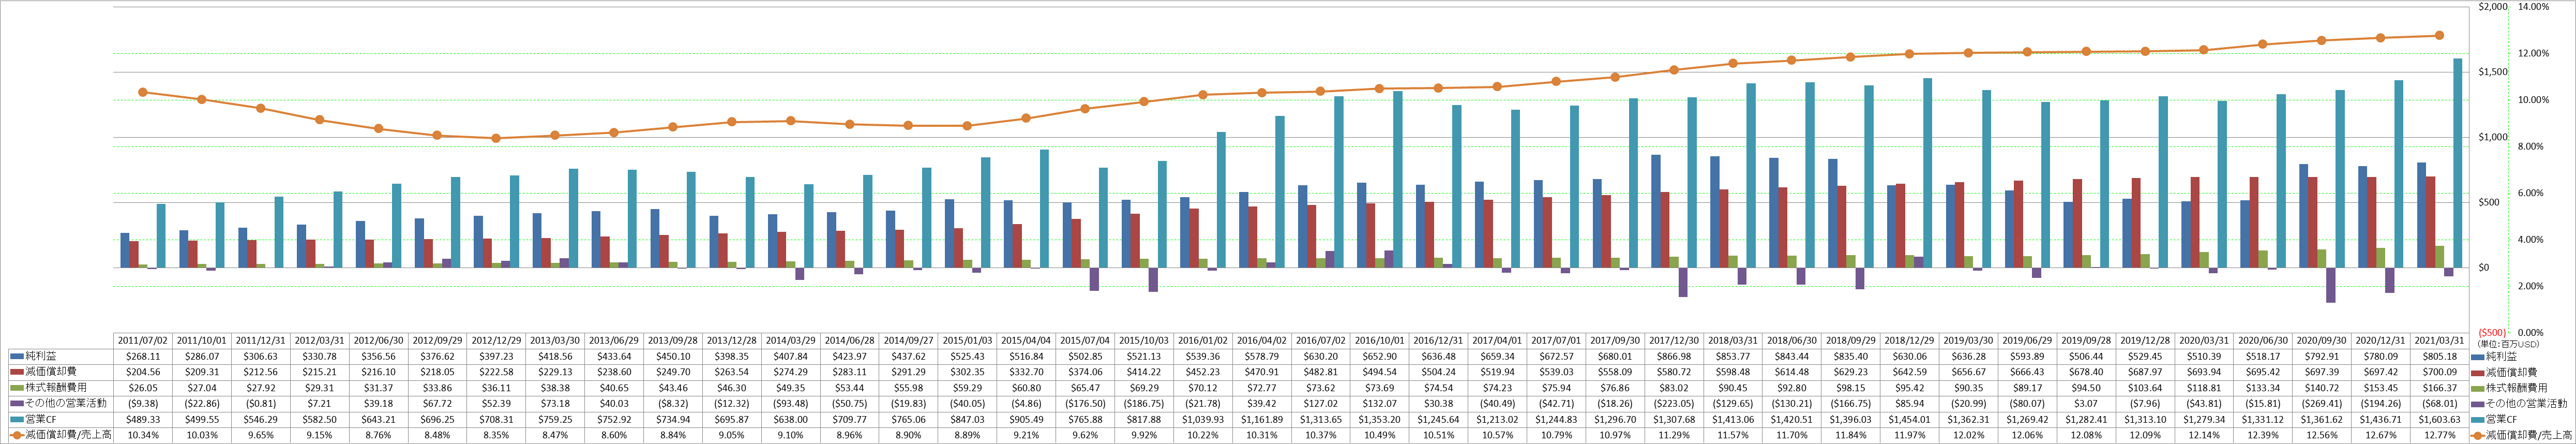
Task: Select the cell showing 12.77%
Action: (2440, 435)
